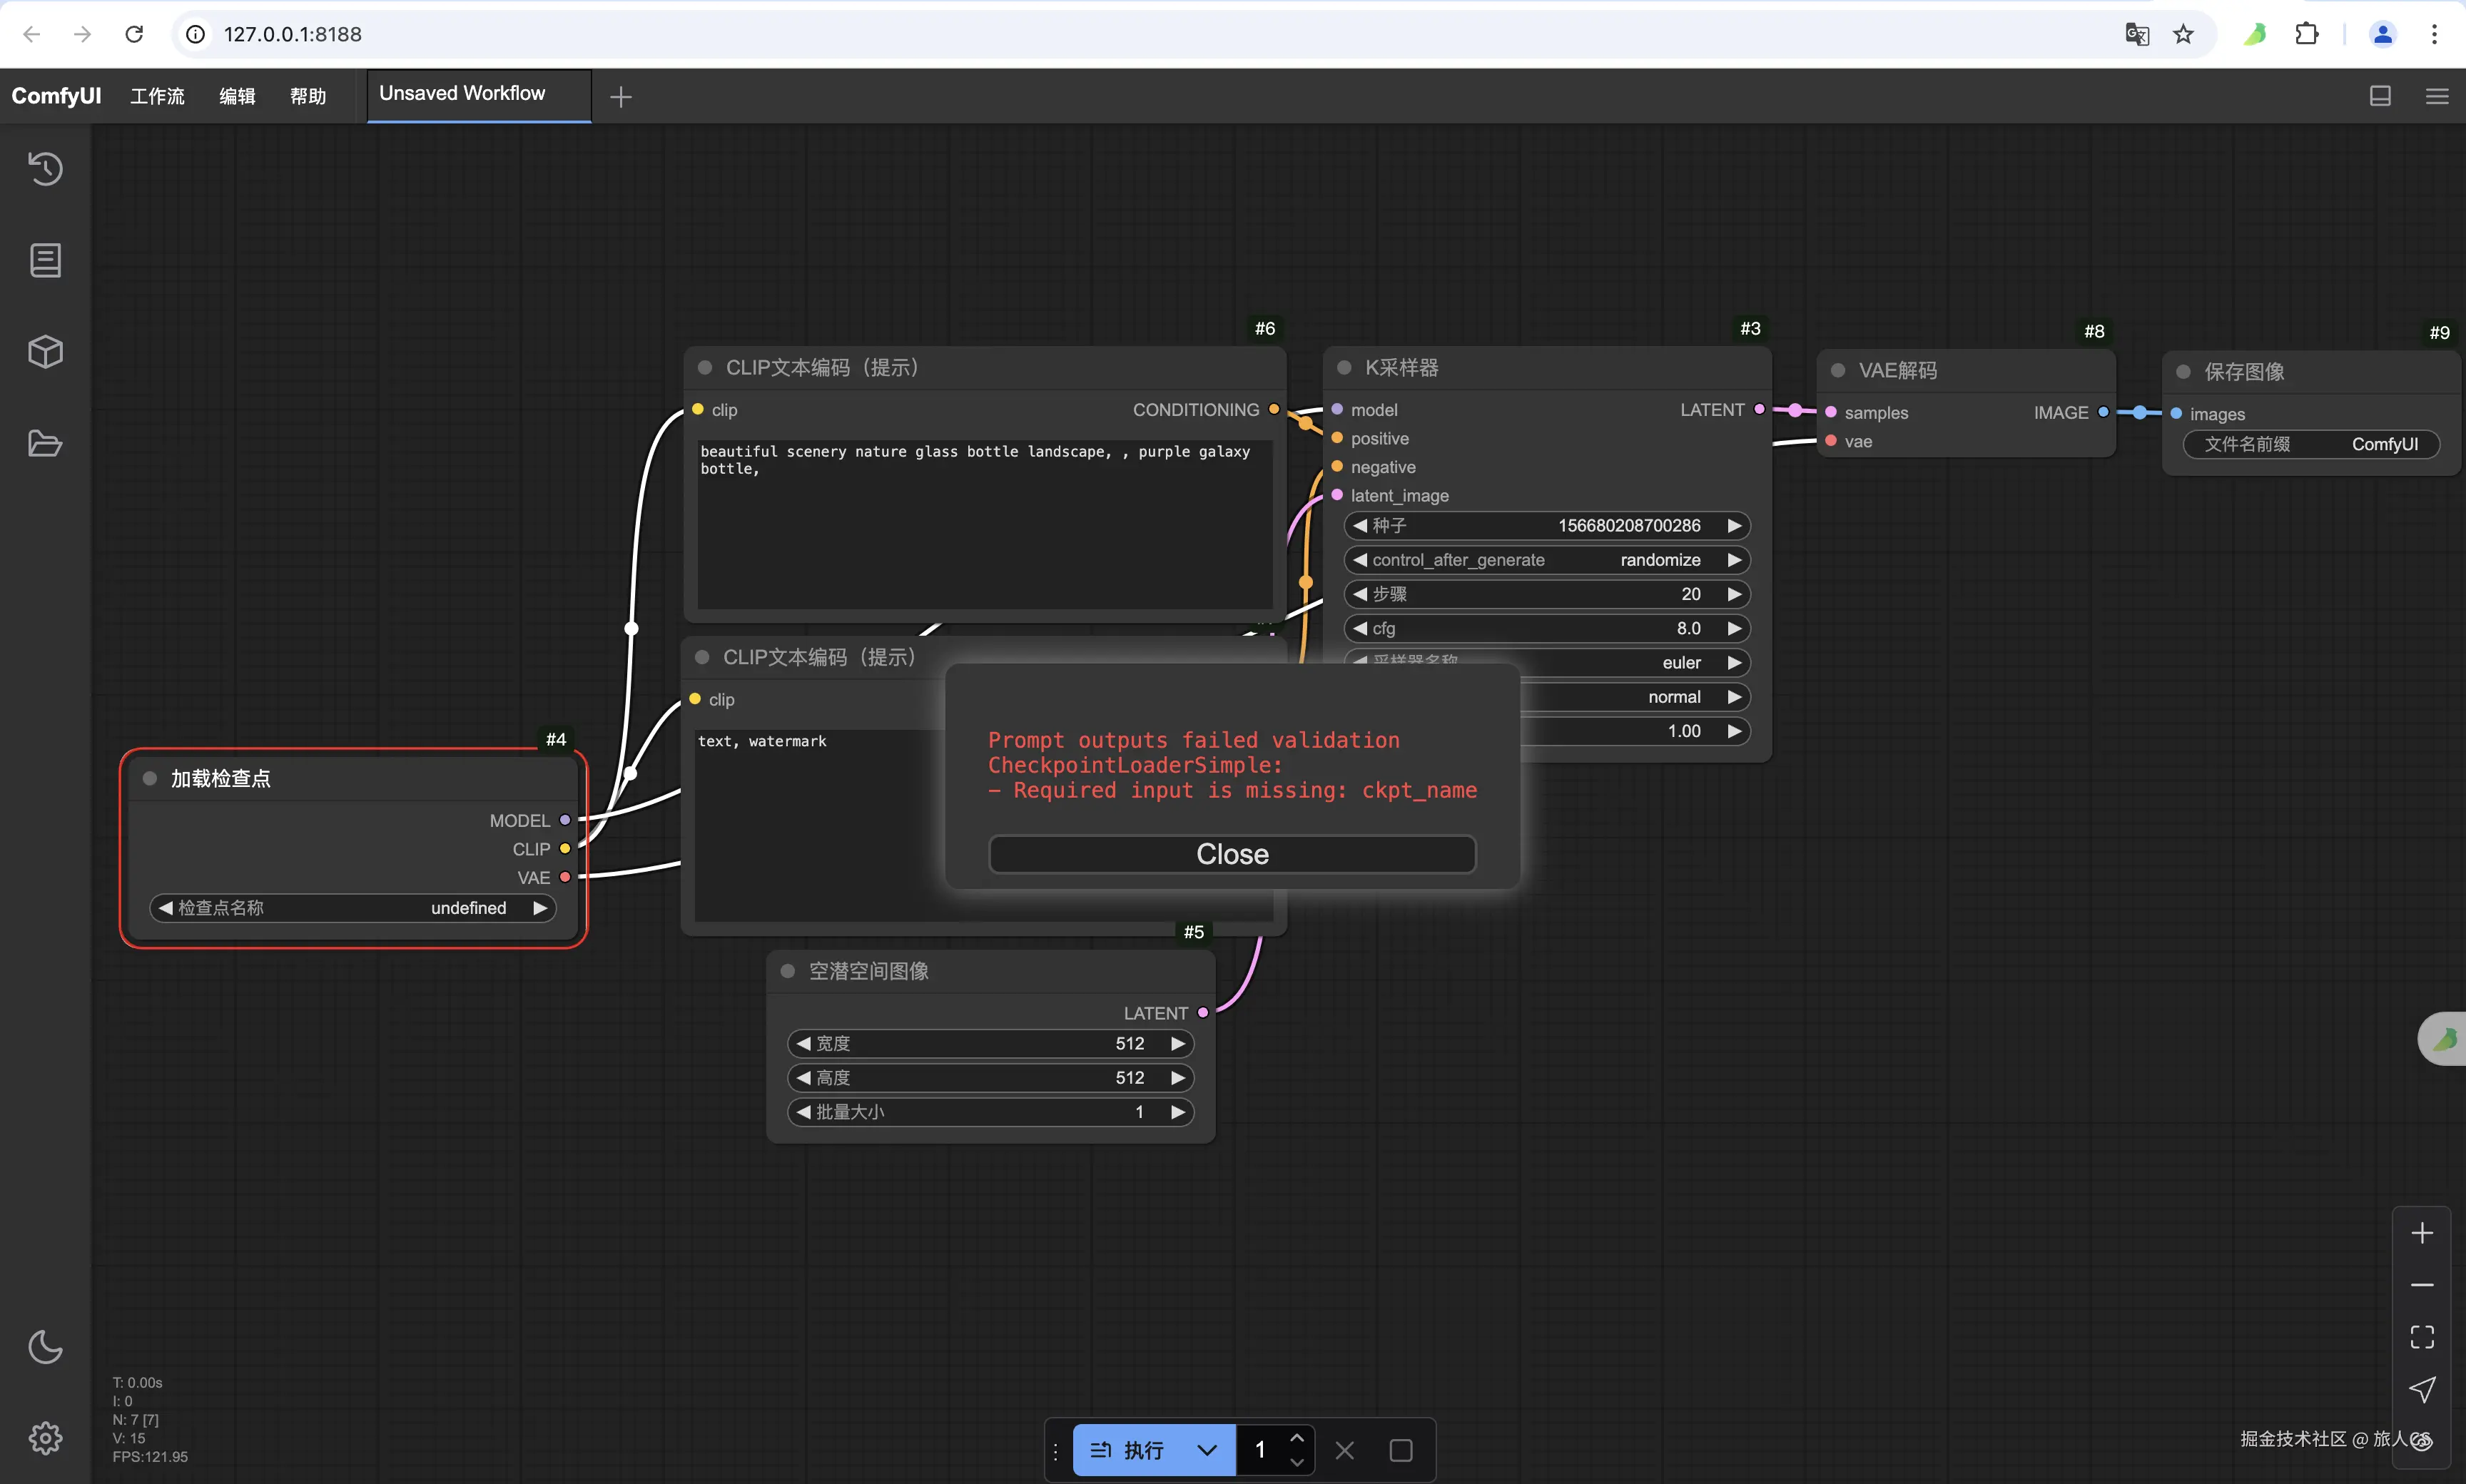The image size is (2466, 1484).
Task: Select the Unsaved Workflow tab
Action: (462, 94)
